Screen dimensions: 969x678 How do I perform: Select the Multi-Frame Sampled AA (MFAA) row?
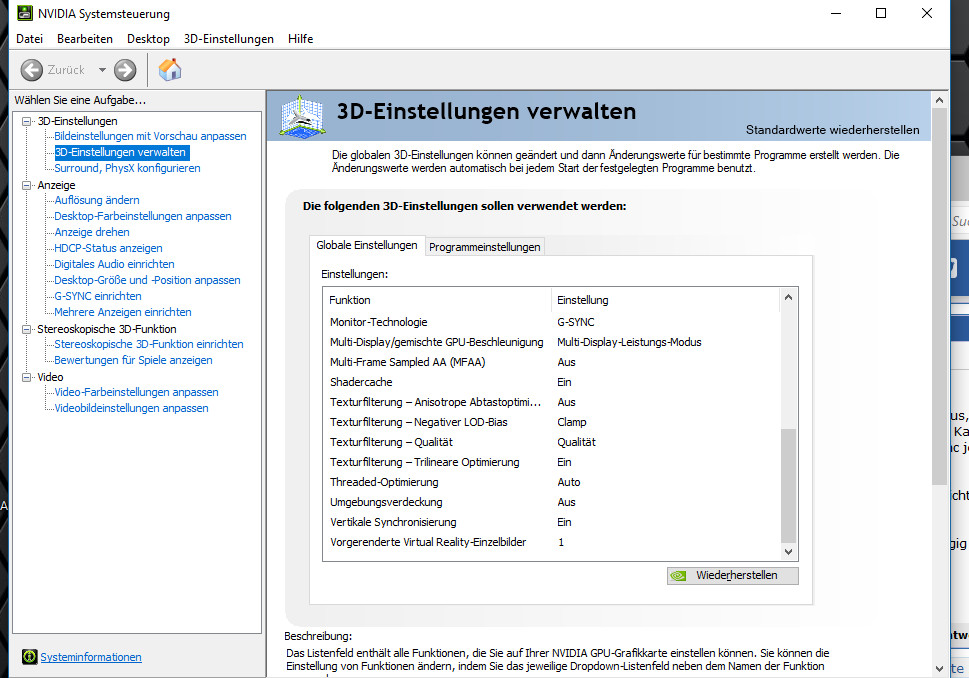(x=552, y=362)
